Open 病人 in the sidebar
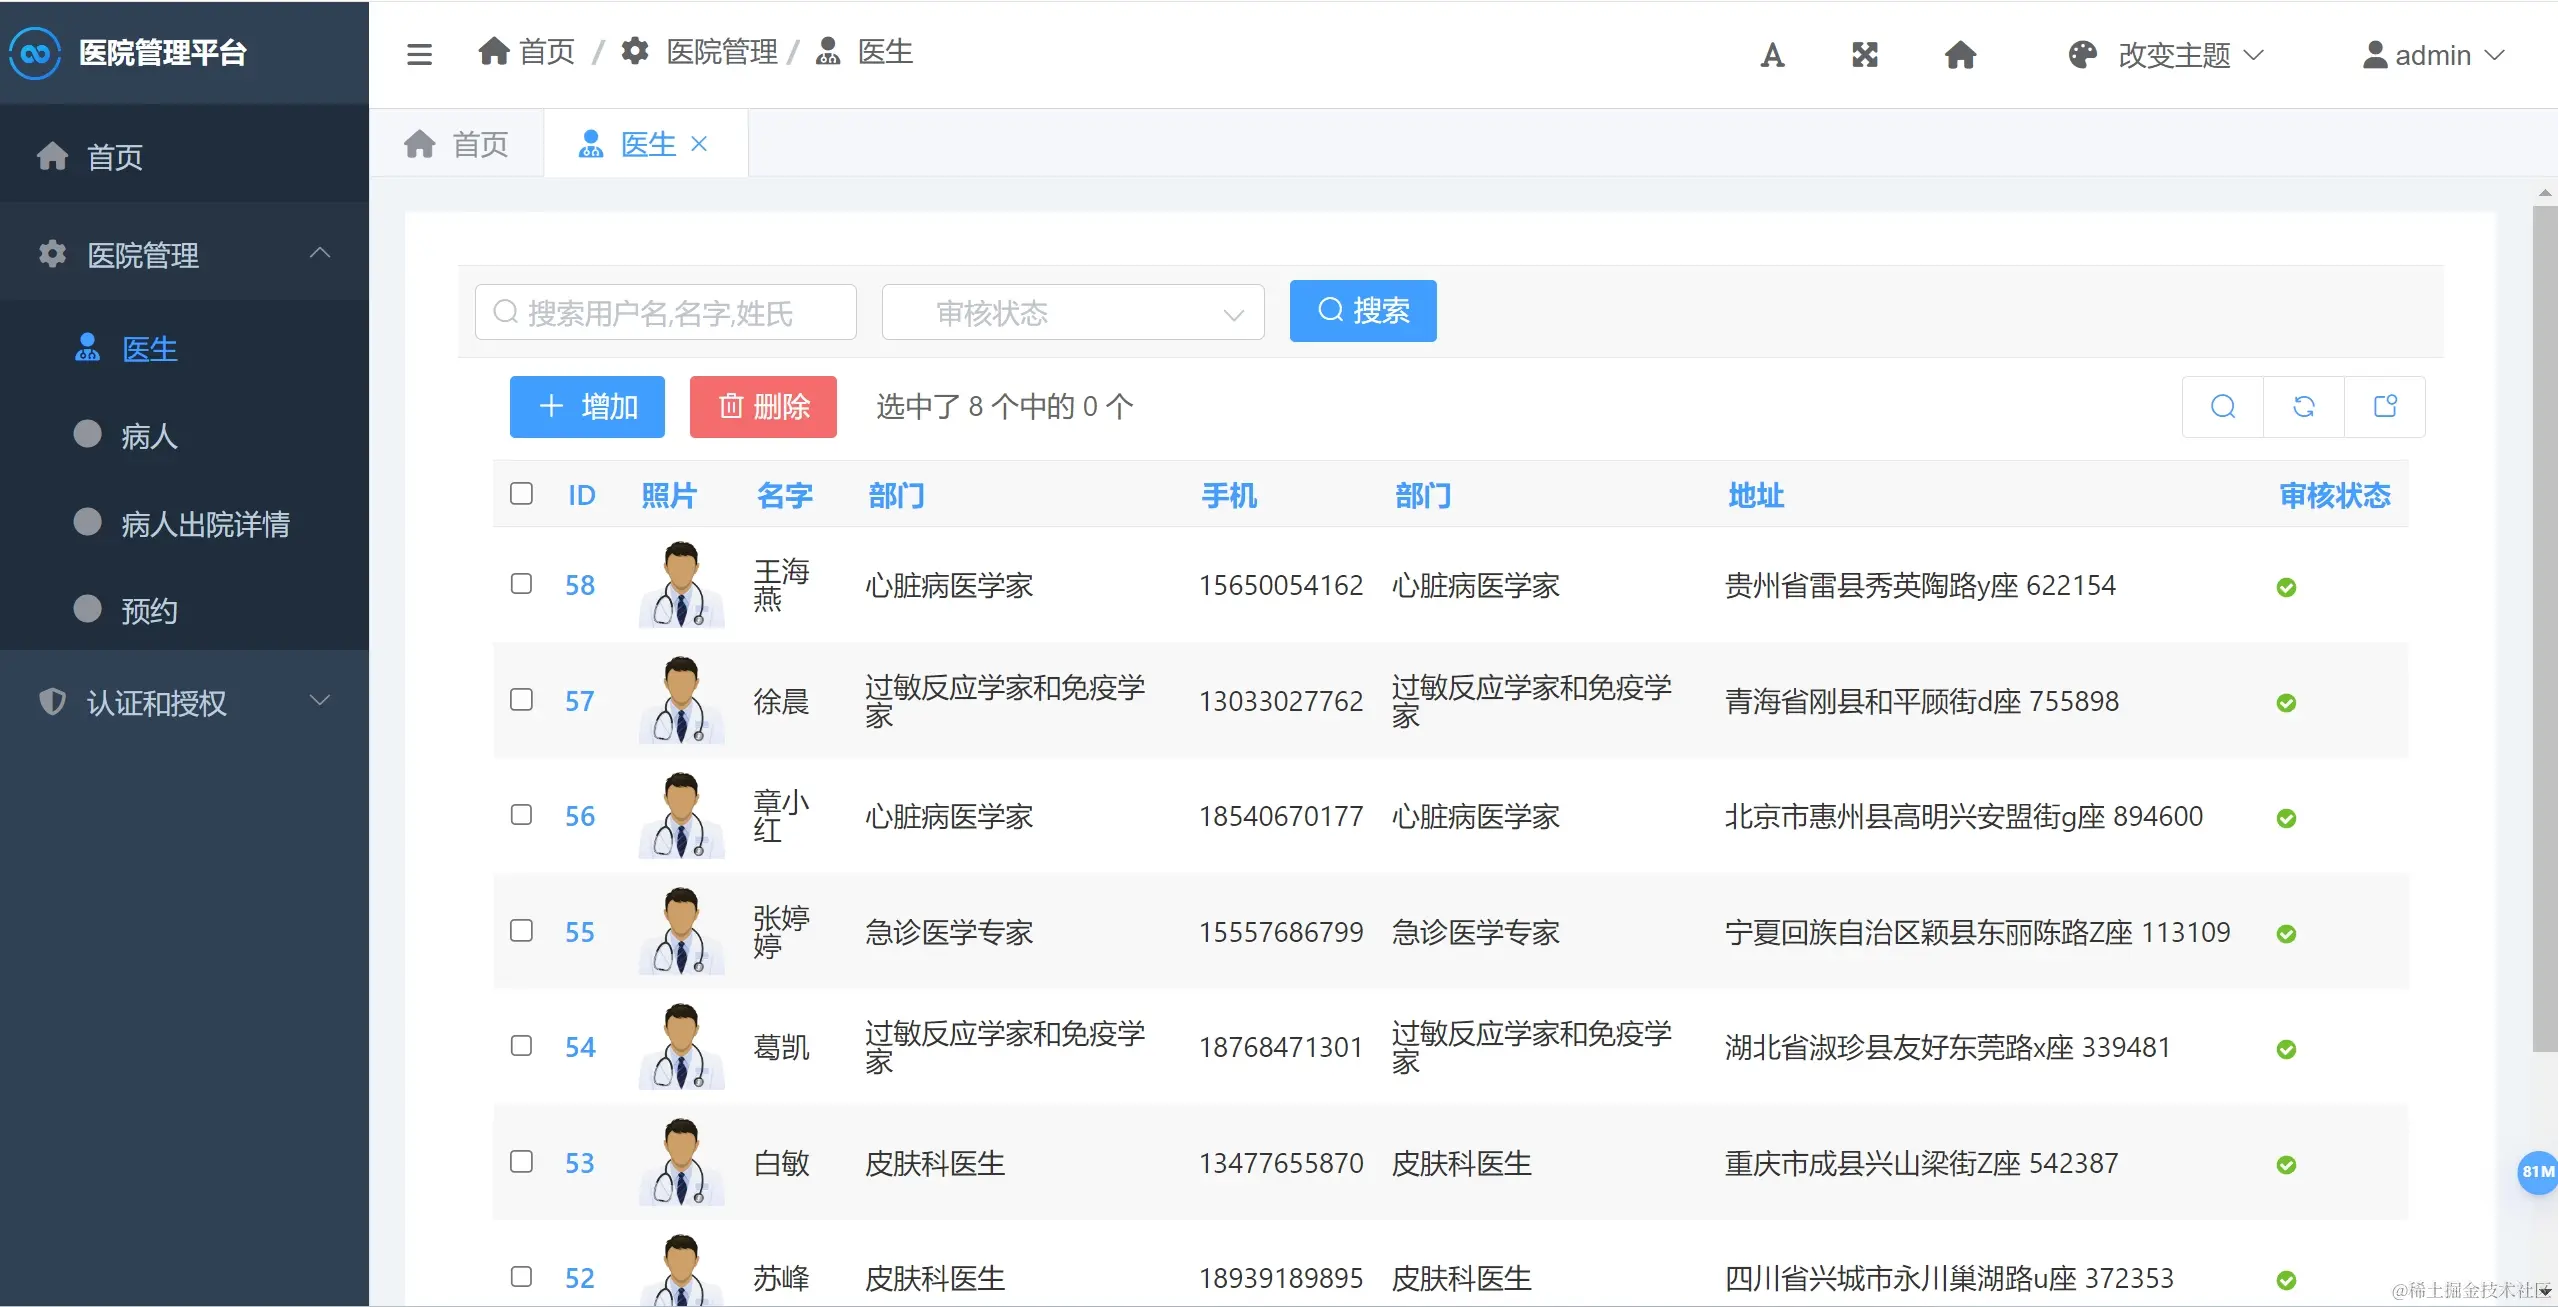 (149, 436)
